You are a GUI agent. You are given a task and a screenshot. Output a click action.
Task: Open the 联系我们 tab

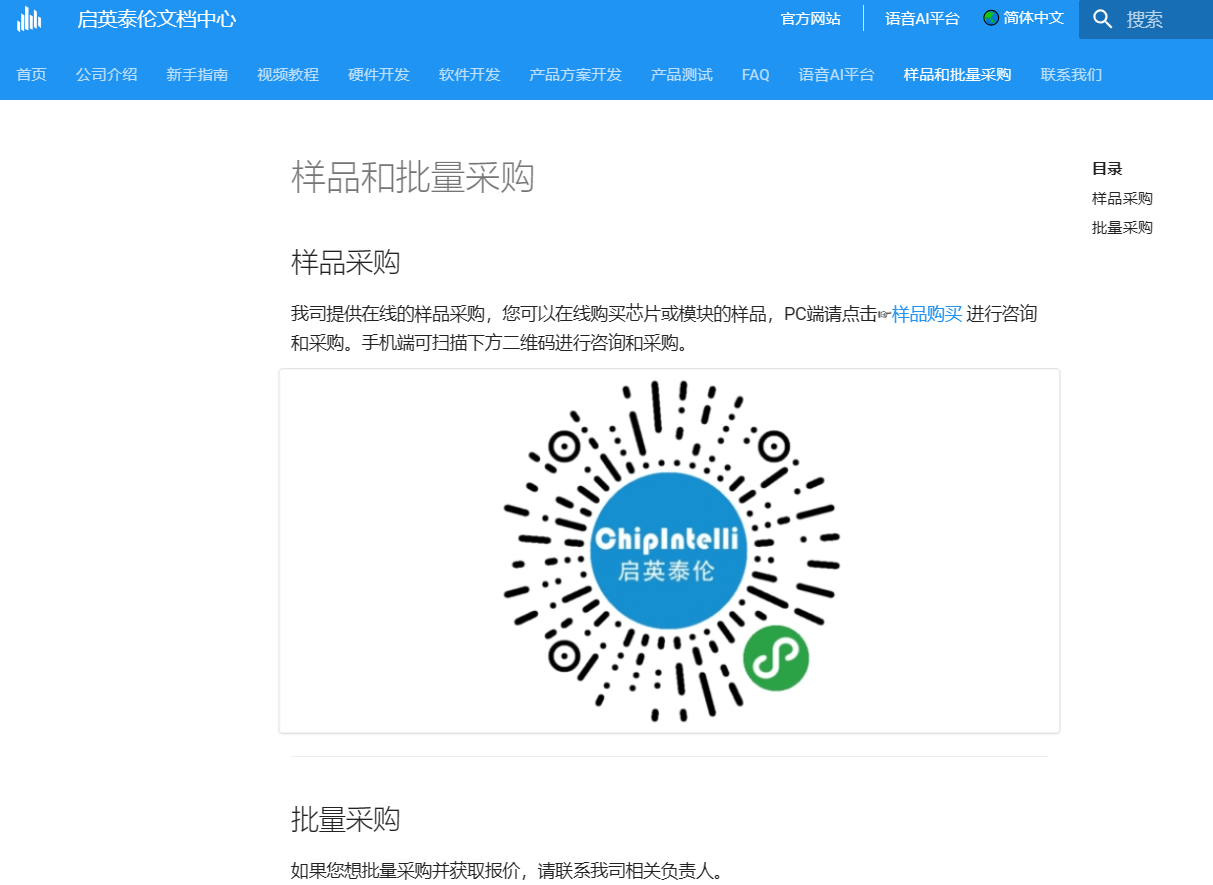(1071, 75)
